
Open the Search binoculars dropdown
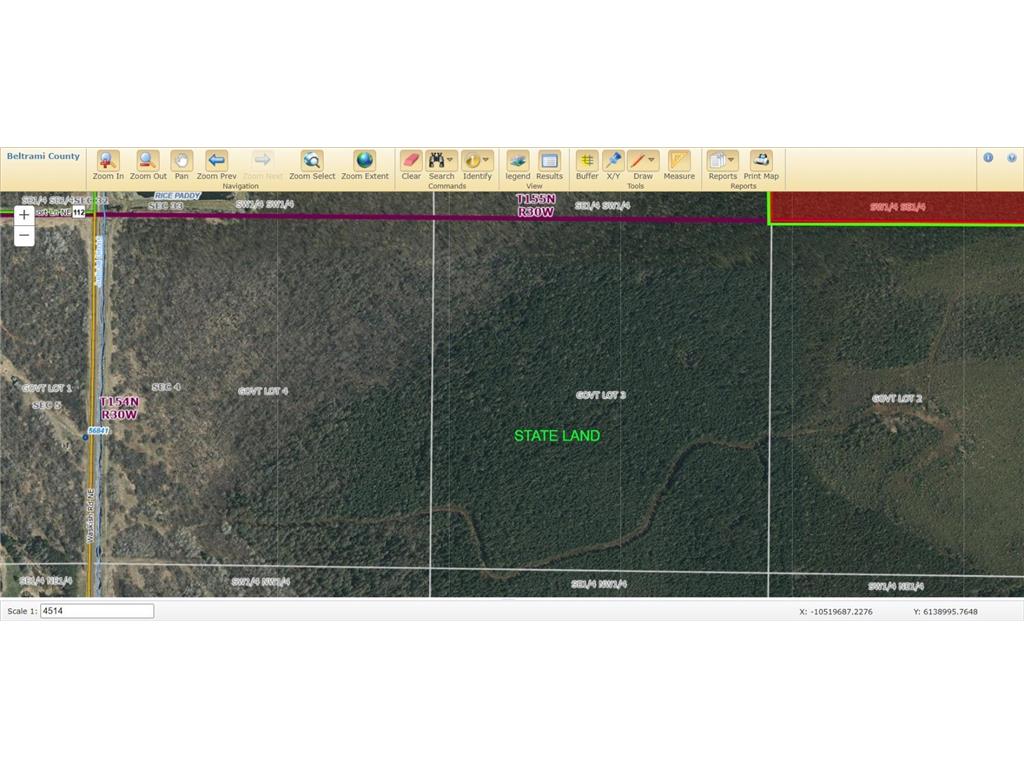(x=451, y=160)
